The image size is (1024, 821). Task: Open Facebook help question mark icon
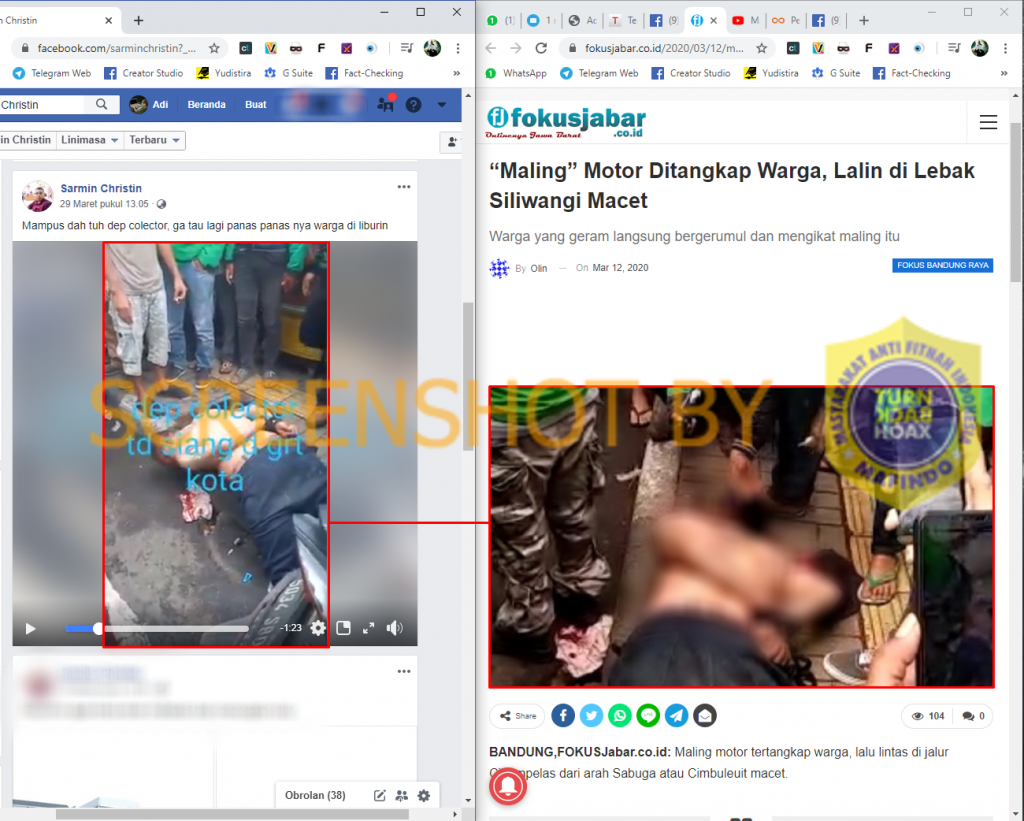pyautogui.click(x=413, y=105)
